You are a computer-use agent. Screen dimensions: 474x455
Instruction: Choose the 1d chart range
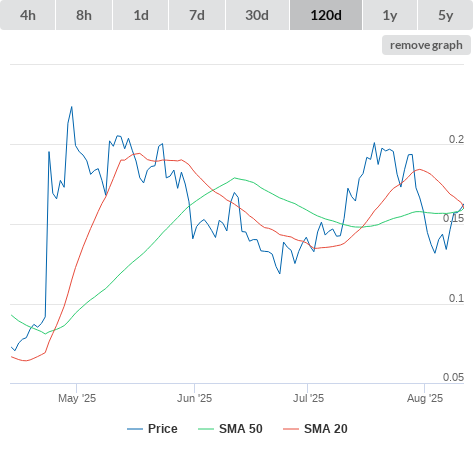point(141,15)
